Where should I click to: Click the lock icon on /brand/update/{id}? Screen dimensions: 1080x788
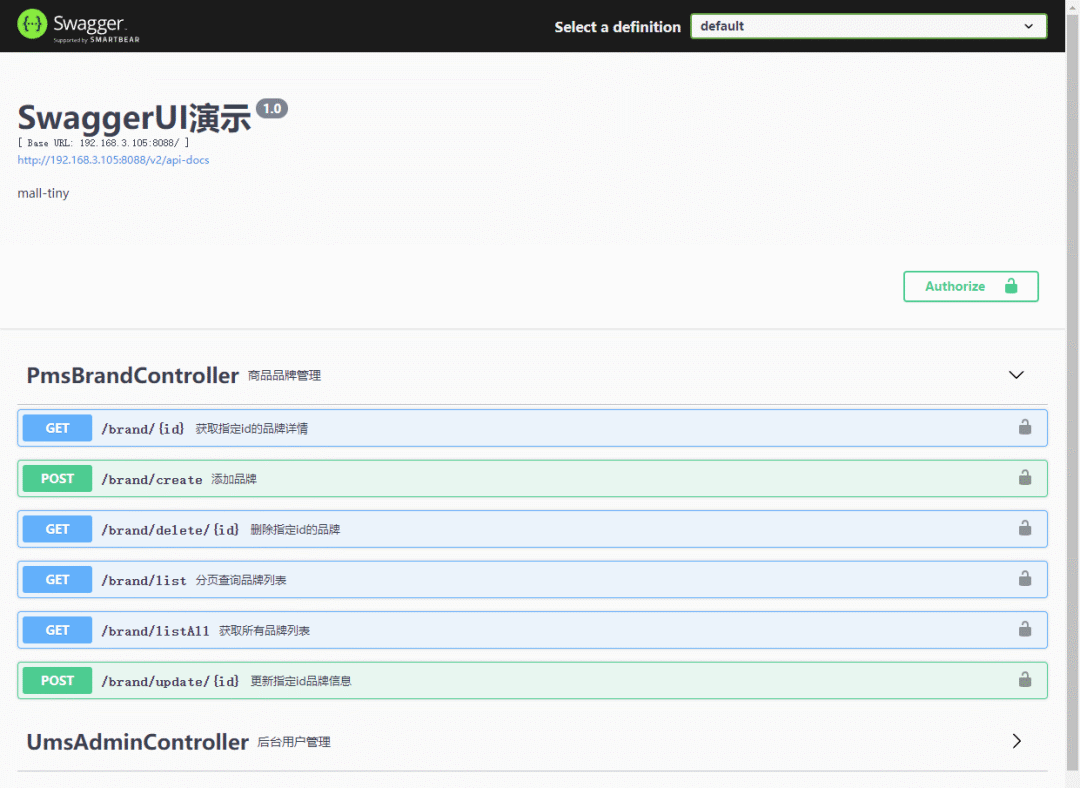click(1024, 680)
